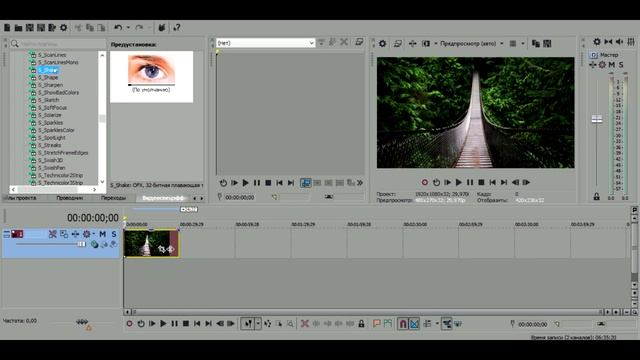Screen dimensions: 640x360
Task: Select S_Sharpen in the effects list
Action: point(51,85)
